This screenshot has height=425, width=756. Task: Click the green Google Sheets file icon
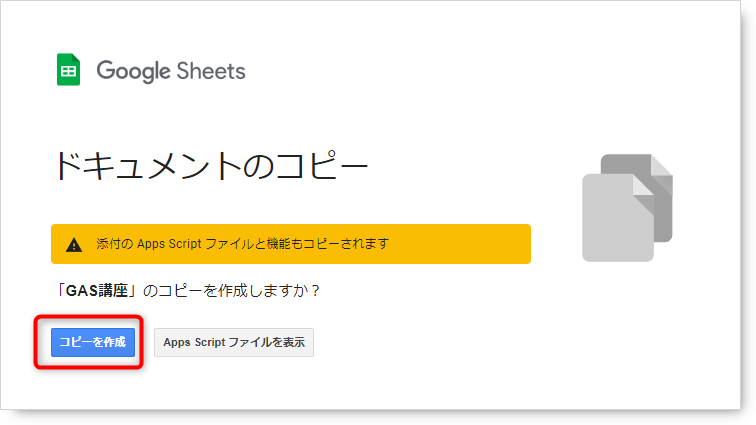point(68,69)
